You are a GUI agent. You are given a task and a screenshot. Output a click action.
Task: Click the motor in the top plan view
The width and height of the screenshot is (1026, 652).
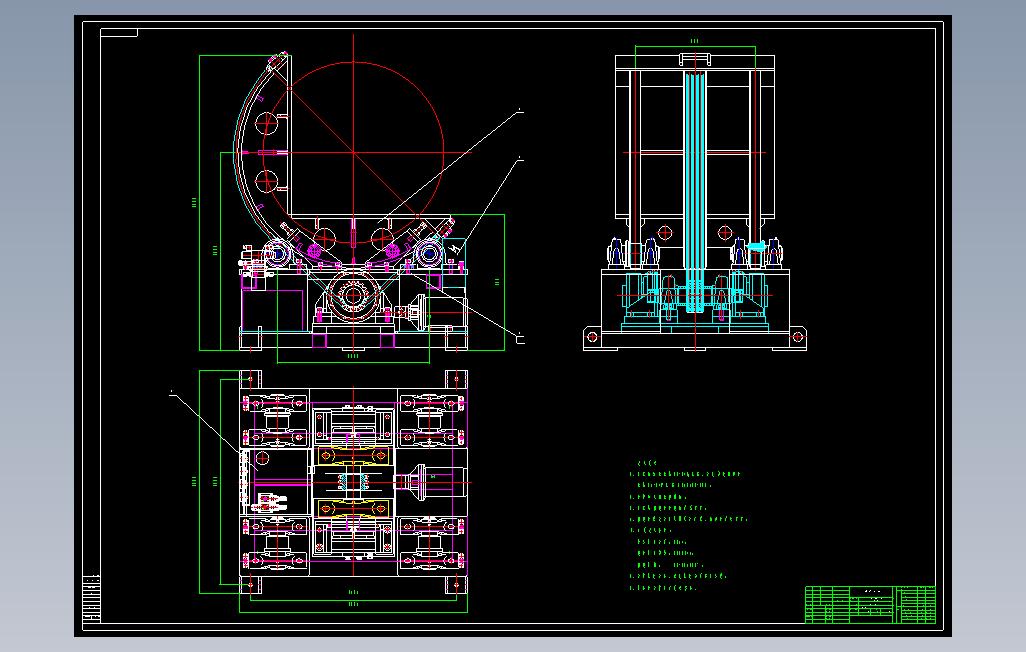point(432,482)
